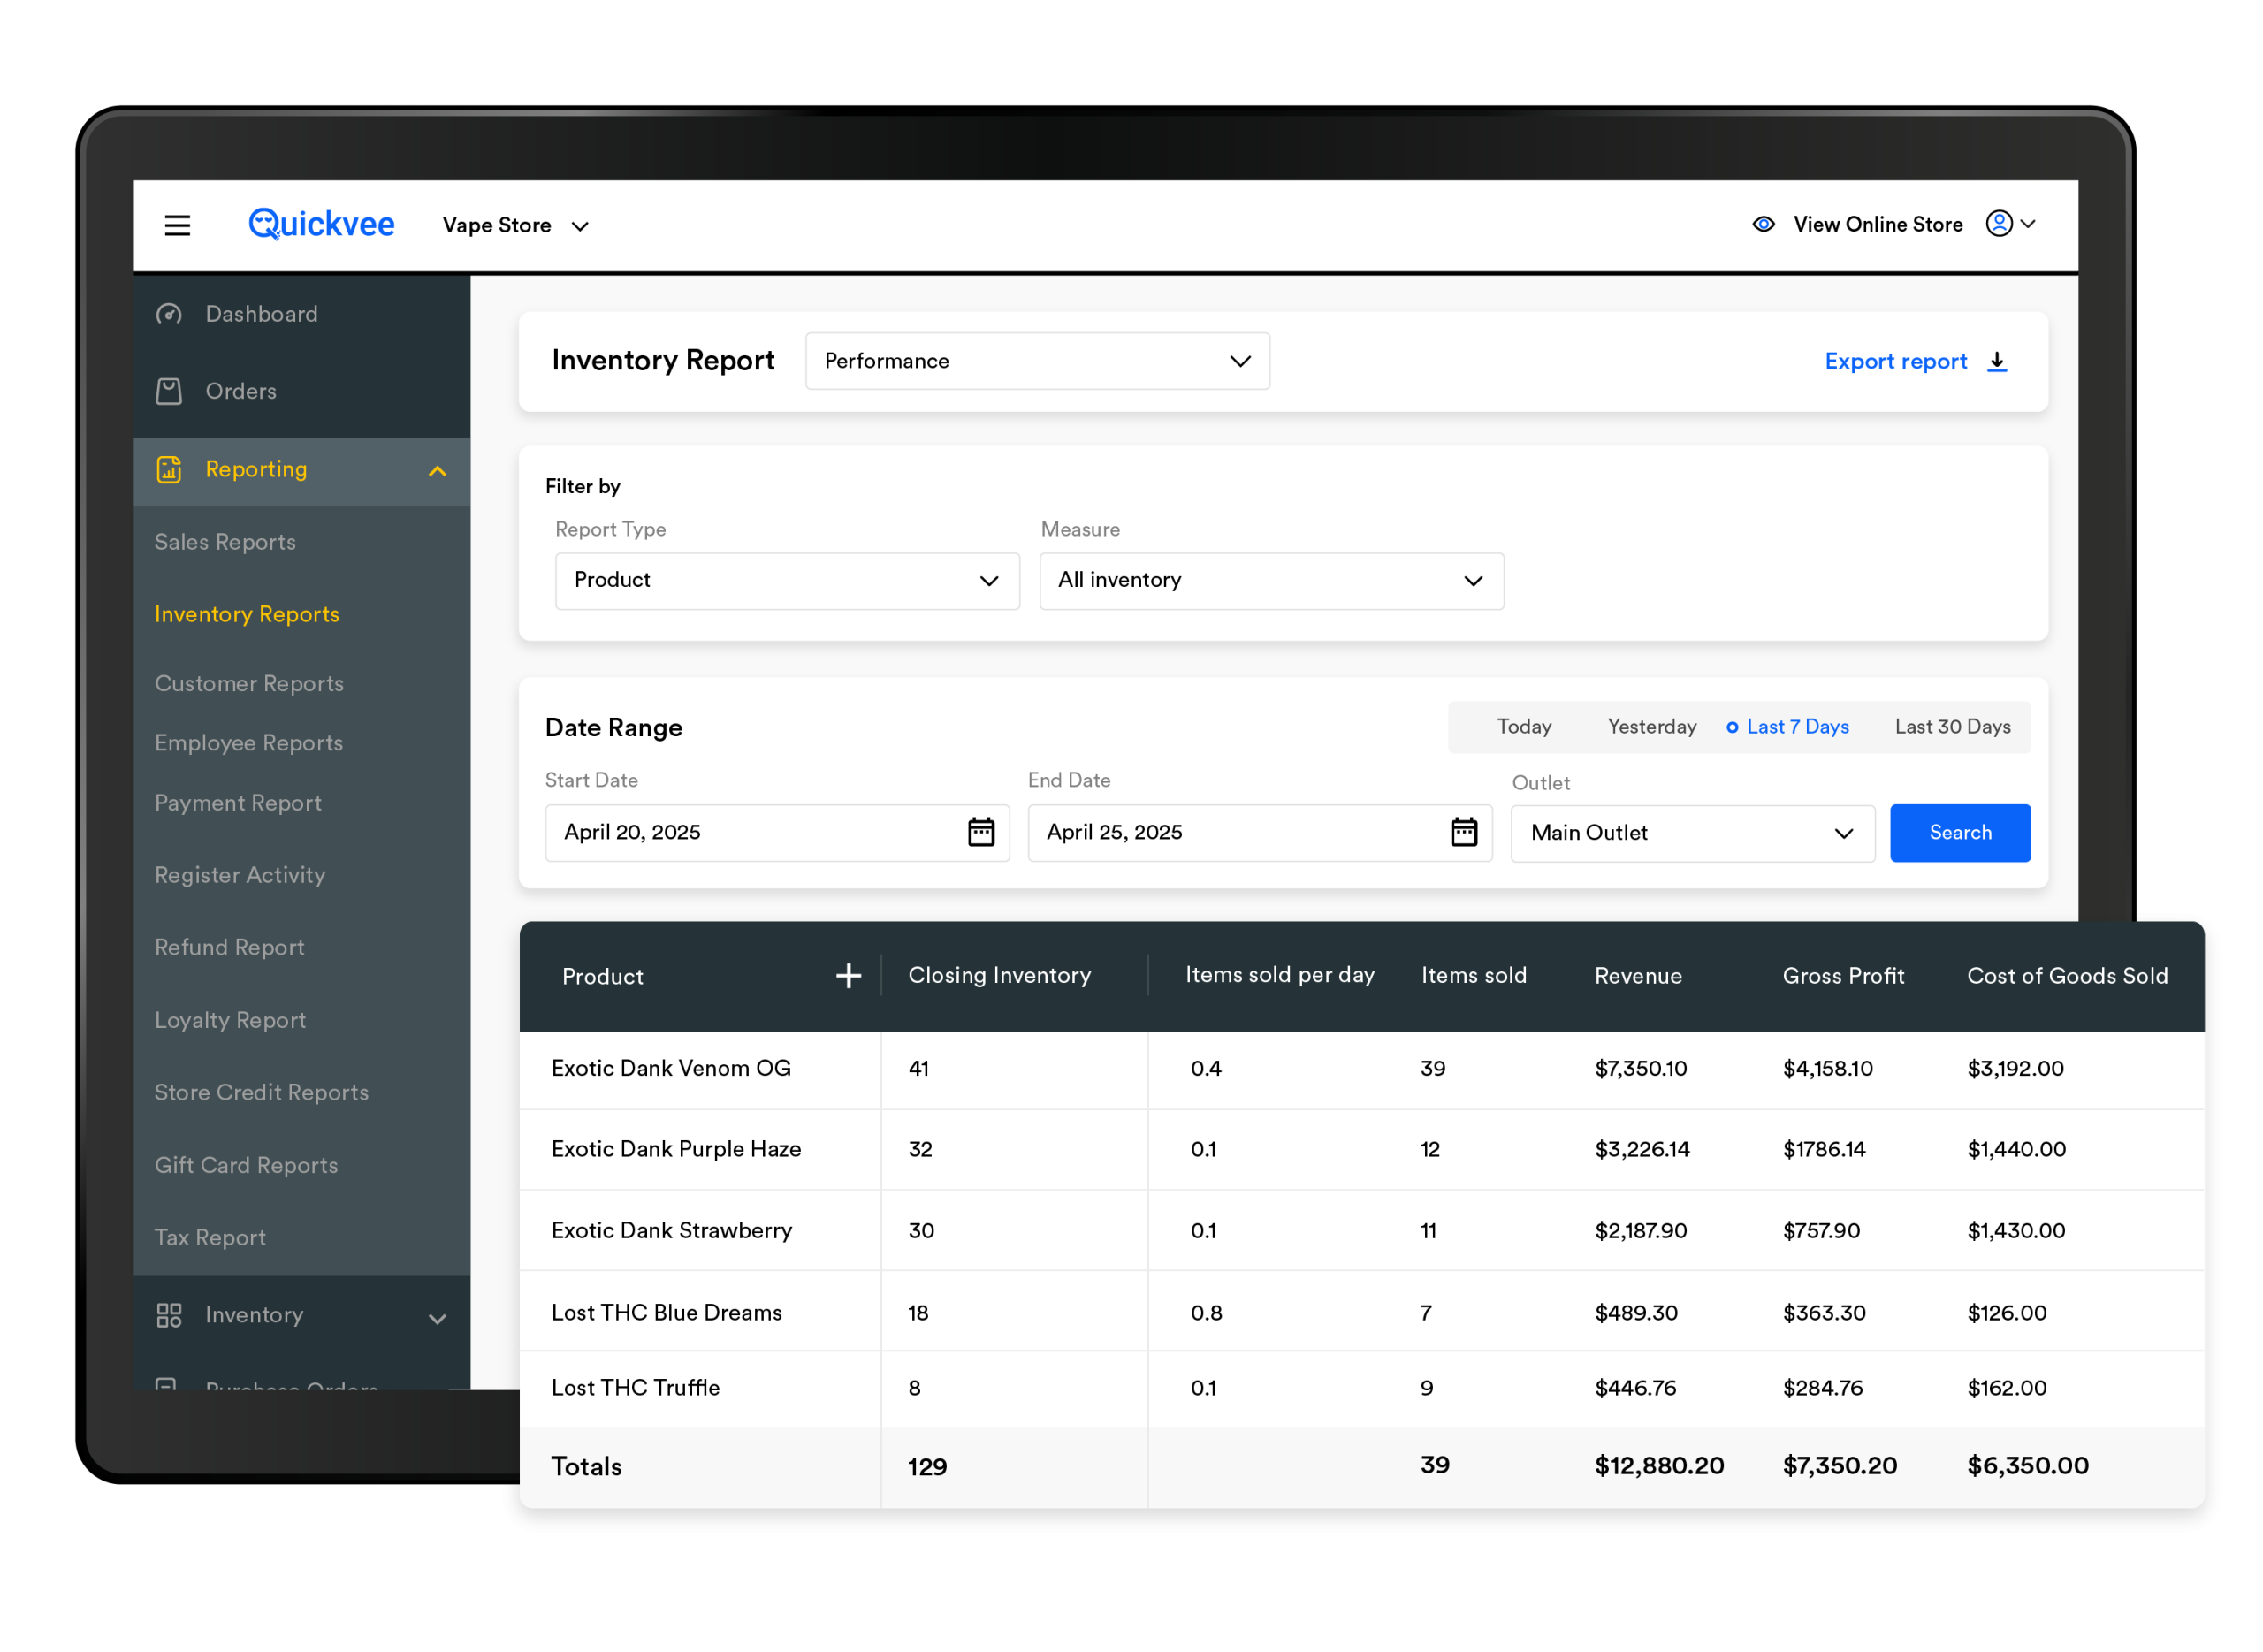
Task: Open the Start Date calendar icon
Action: coord(980,832)
